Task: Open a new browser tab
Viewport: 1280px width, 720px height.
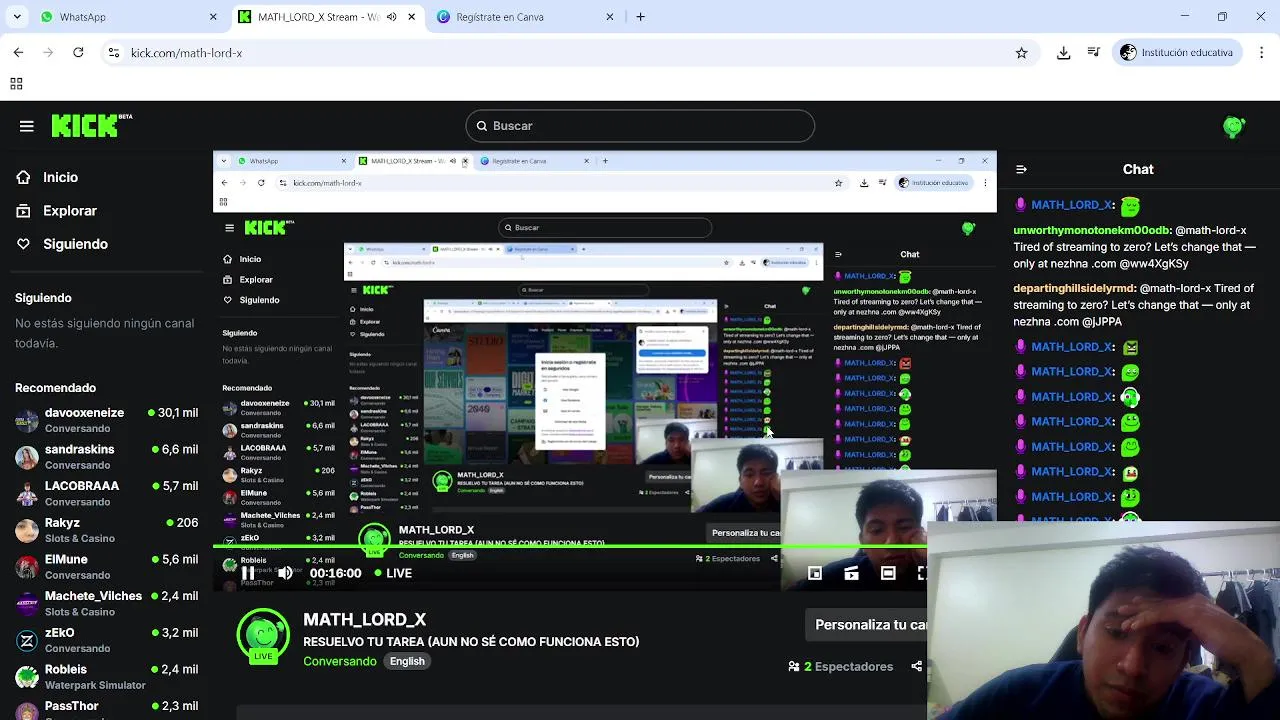Action: (641, 17)
